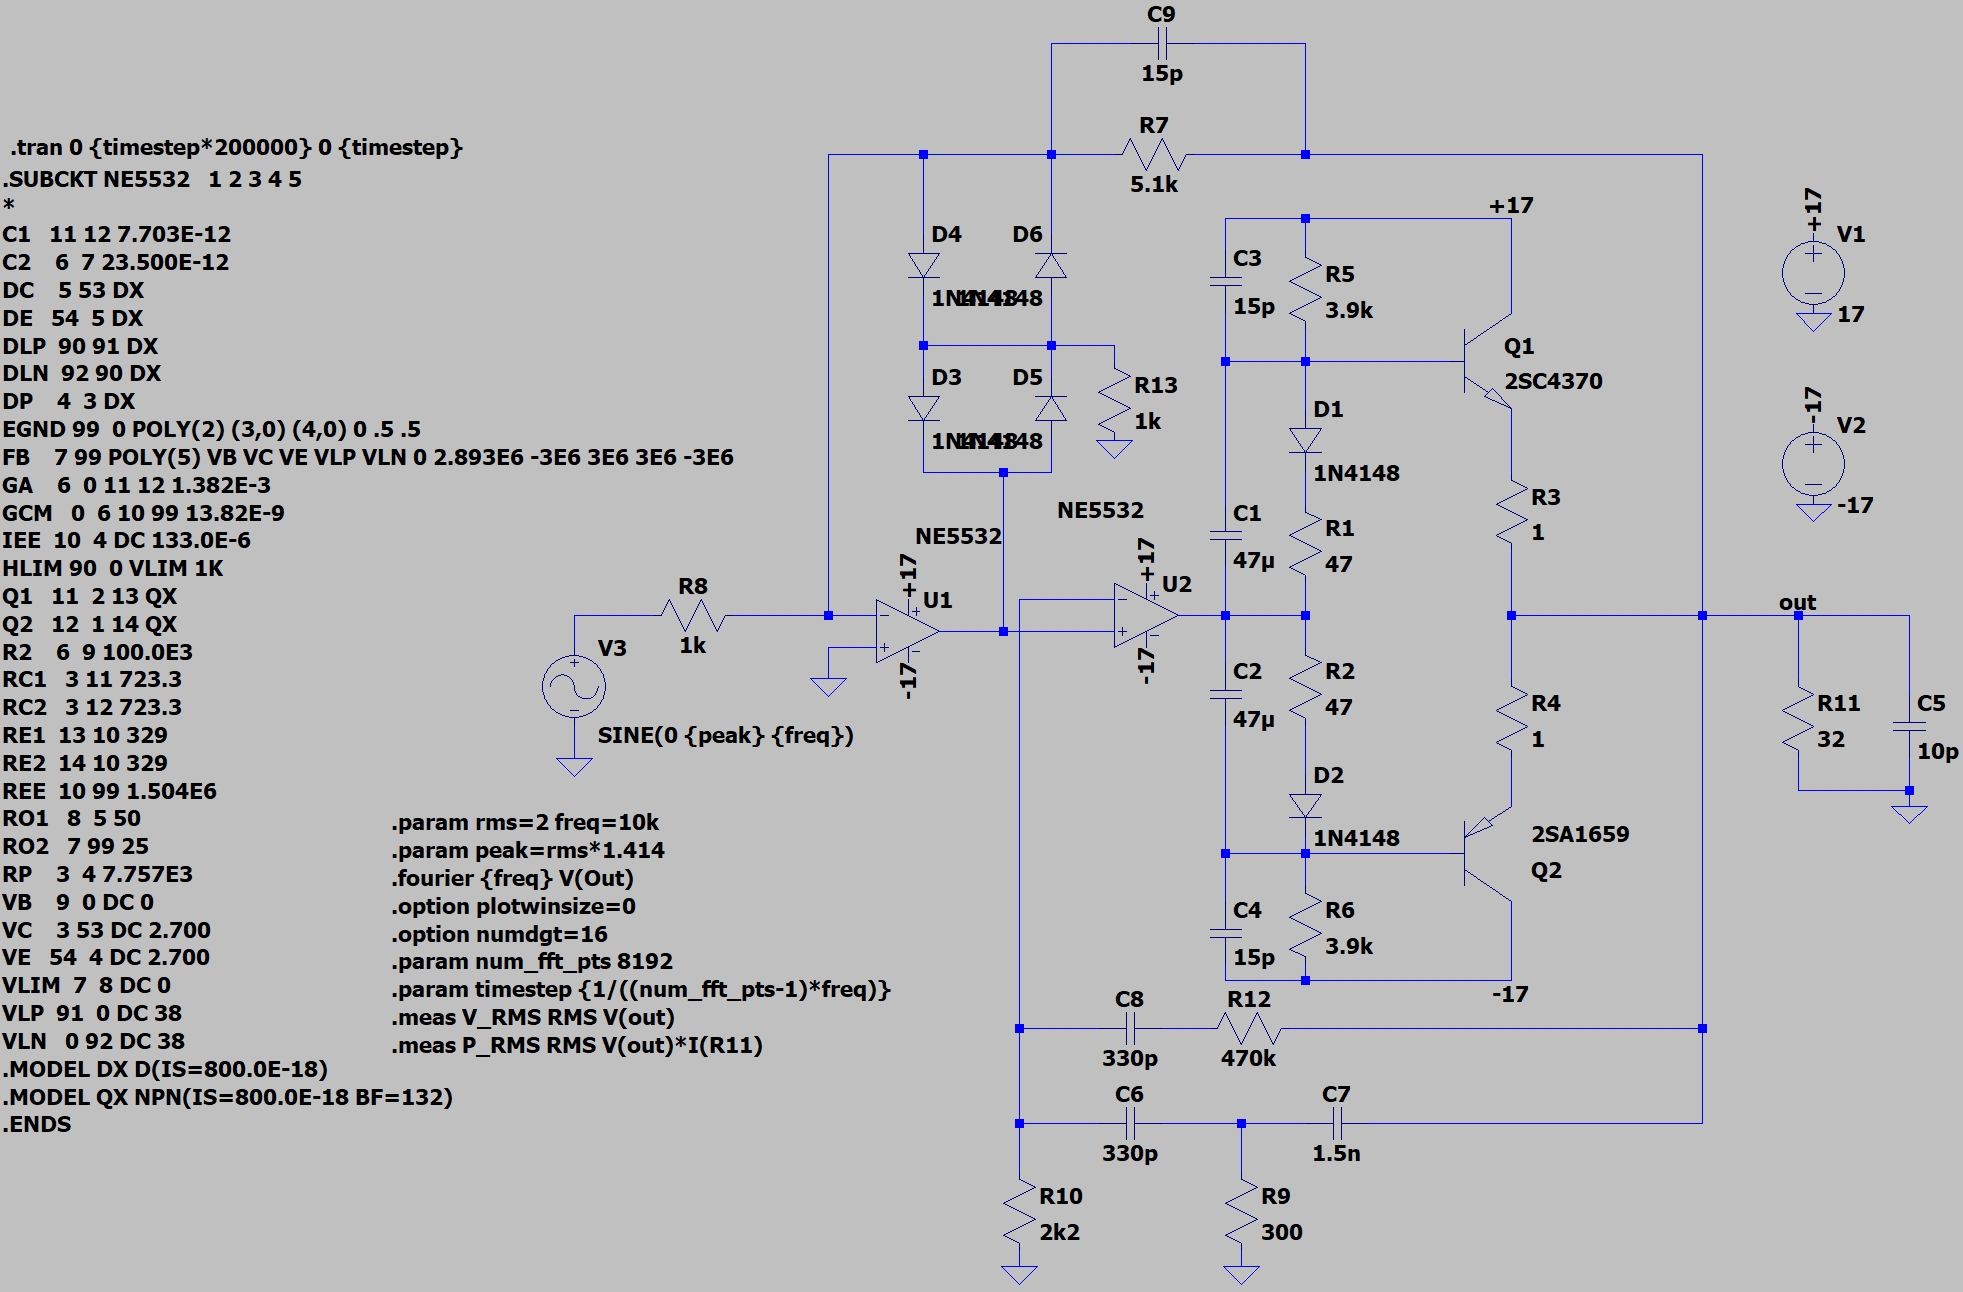Viewport: 1963px width, 1292px height.
Task: Click the R1 47 ohm resistor symbol
Action: coord(1305,544)
